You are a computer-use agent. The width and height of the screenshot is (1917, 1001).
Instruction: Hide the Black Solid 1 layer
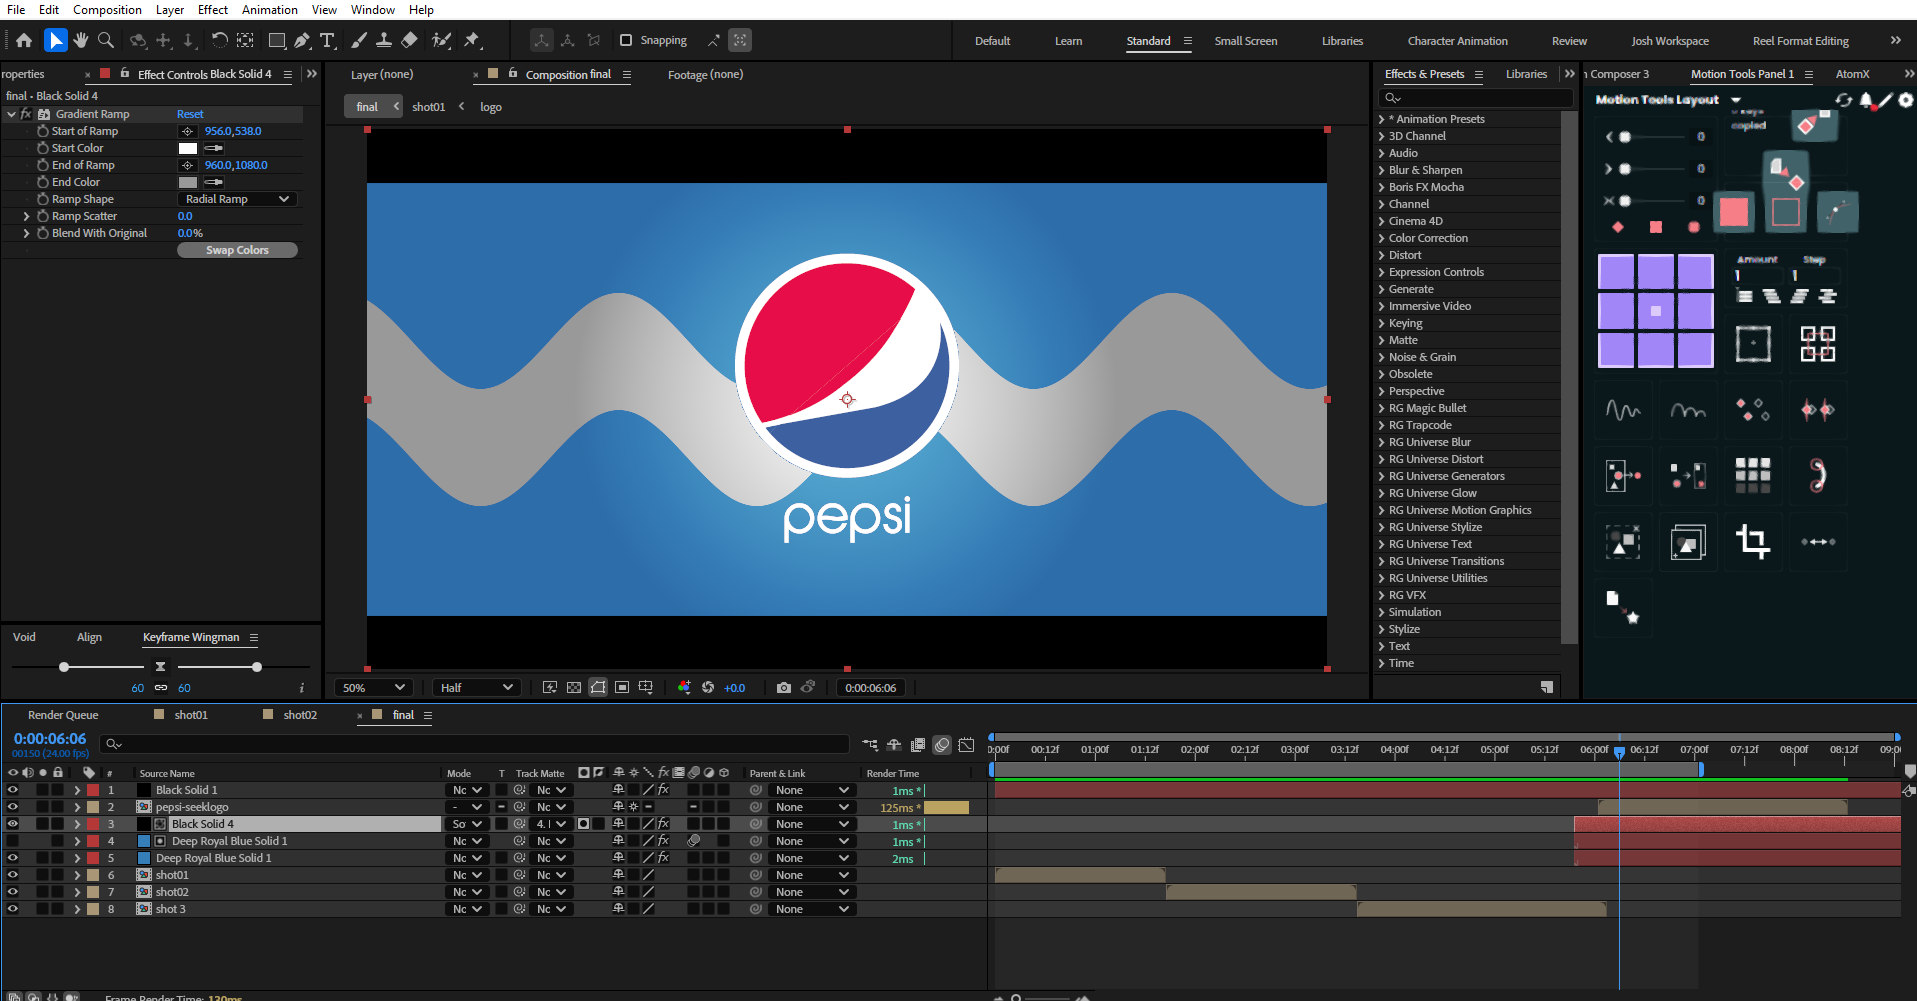13,790
